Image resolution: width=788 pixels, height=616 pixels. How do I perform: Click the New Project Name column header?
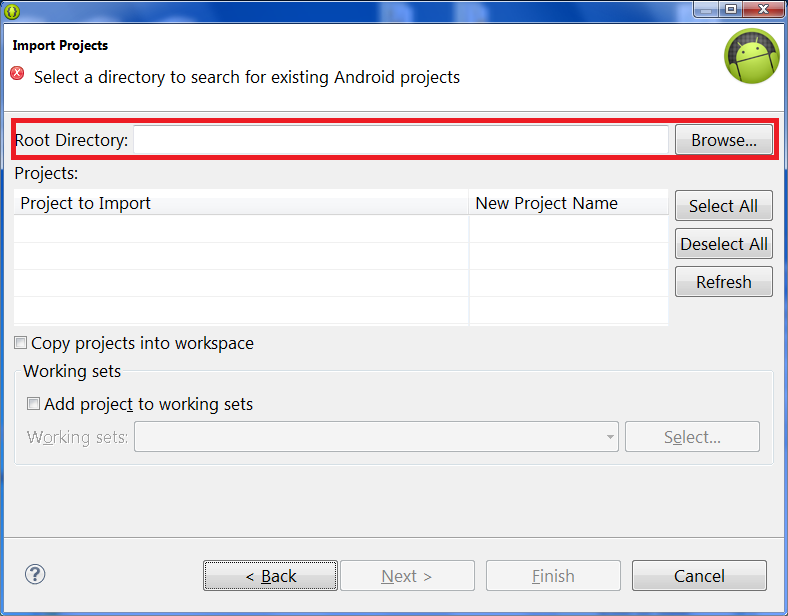point(568,203)
